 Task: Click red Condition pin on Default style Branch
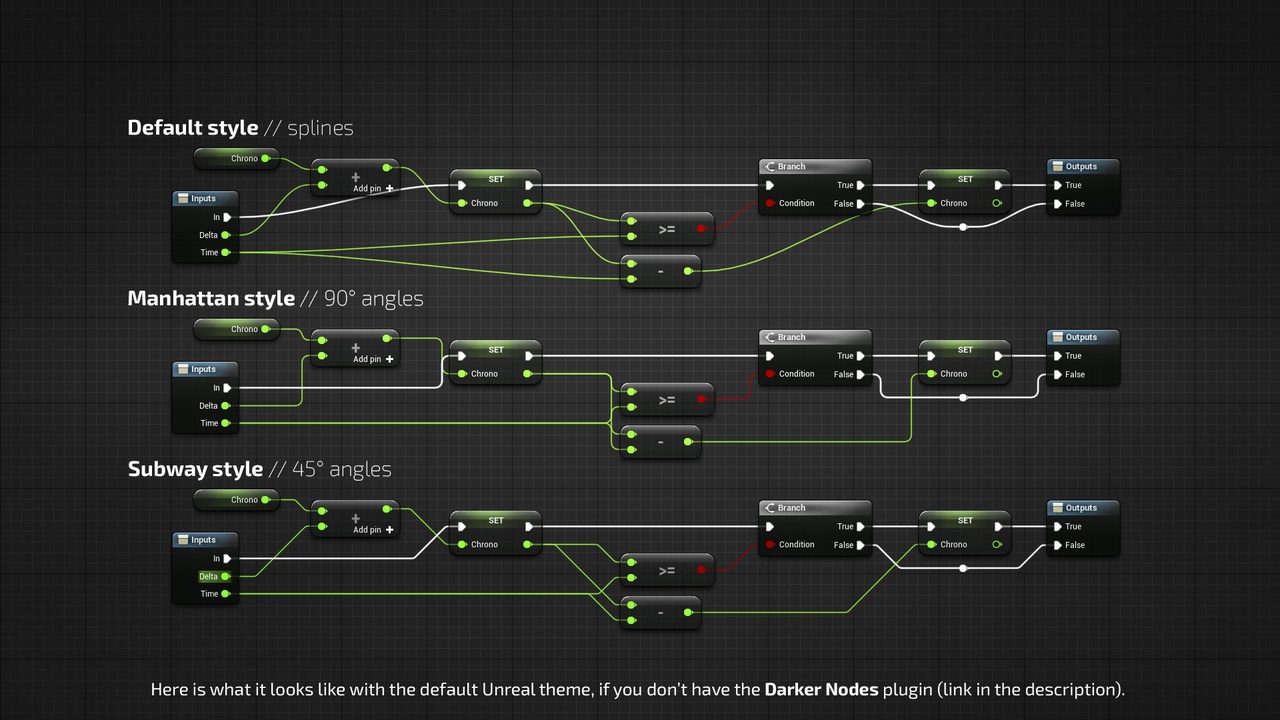tap(769, 203)
